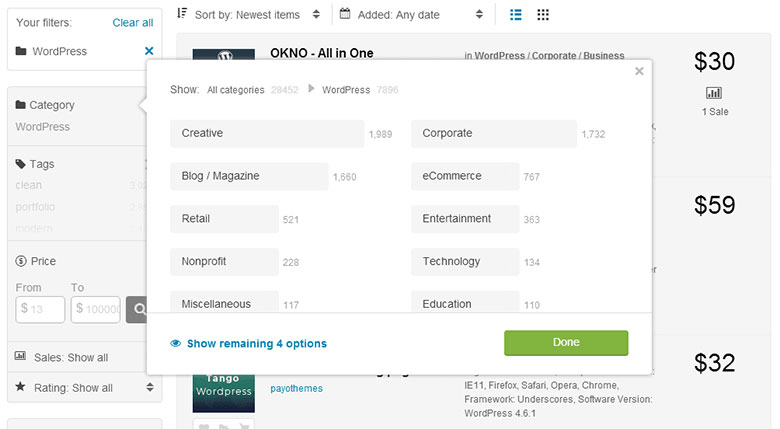This screenshot has height=429, width=780.
Task: Select the Creative category
Action: [266, 133]
